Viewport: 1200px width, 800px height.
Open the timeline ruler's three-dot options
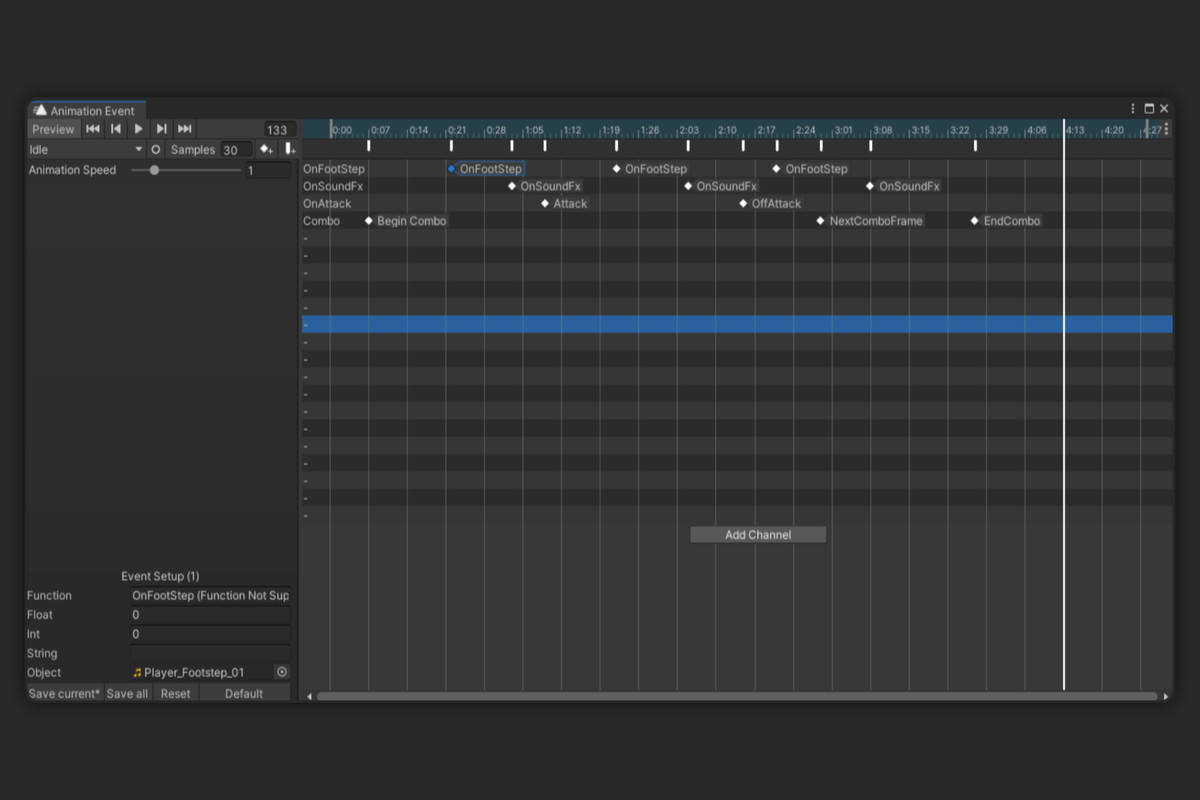coord(1166,129)
